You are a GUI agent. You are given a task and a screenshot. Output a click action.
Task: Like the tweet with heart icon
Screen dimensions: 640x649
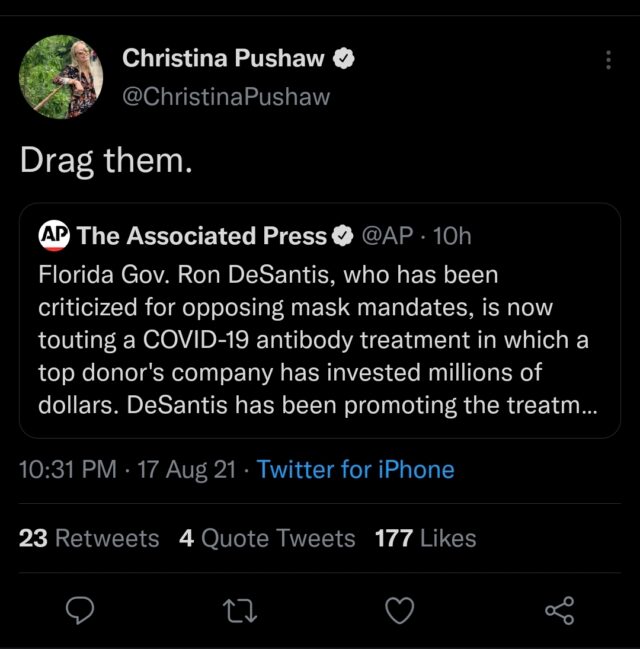point(399,611)
